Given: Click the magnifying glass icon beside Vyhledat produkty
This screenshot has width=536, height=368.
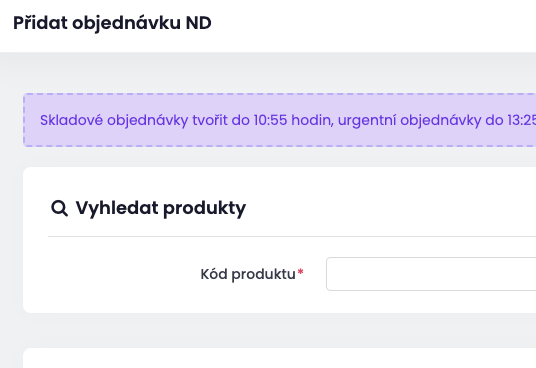Looking at the screenshot, I should click(x=59, y=208).
